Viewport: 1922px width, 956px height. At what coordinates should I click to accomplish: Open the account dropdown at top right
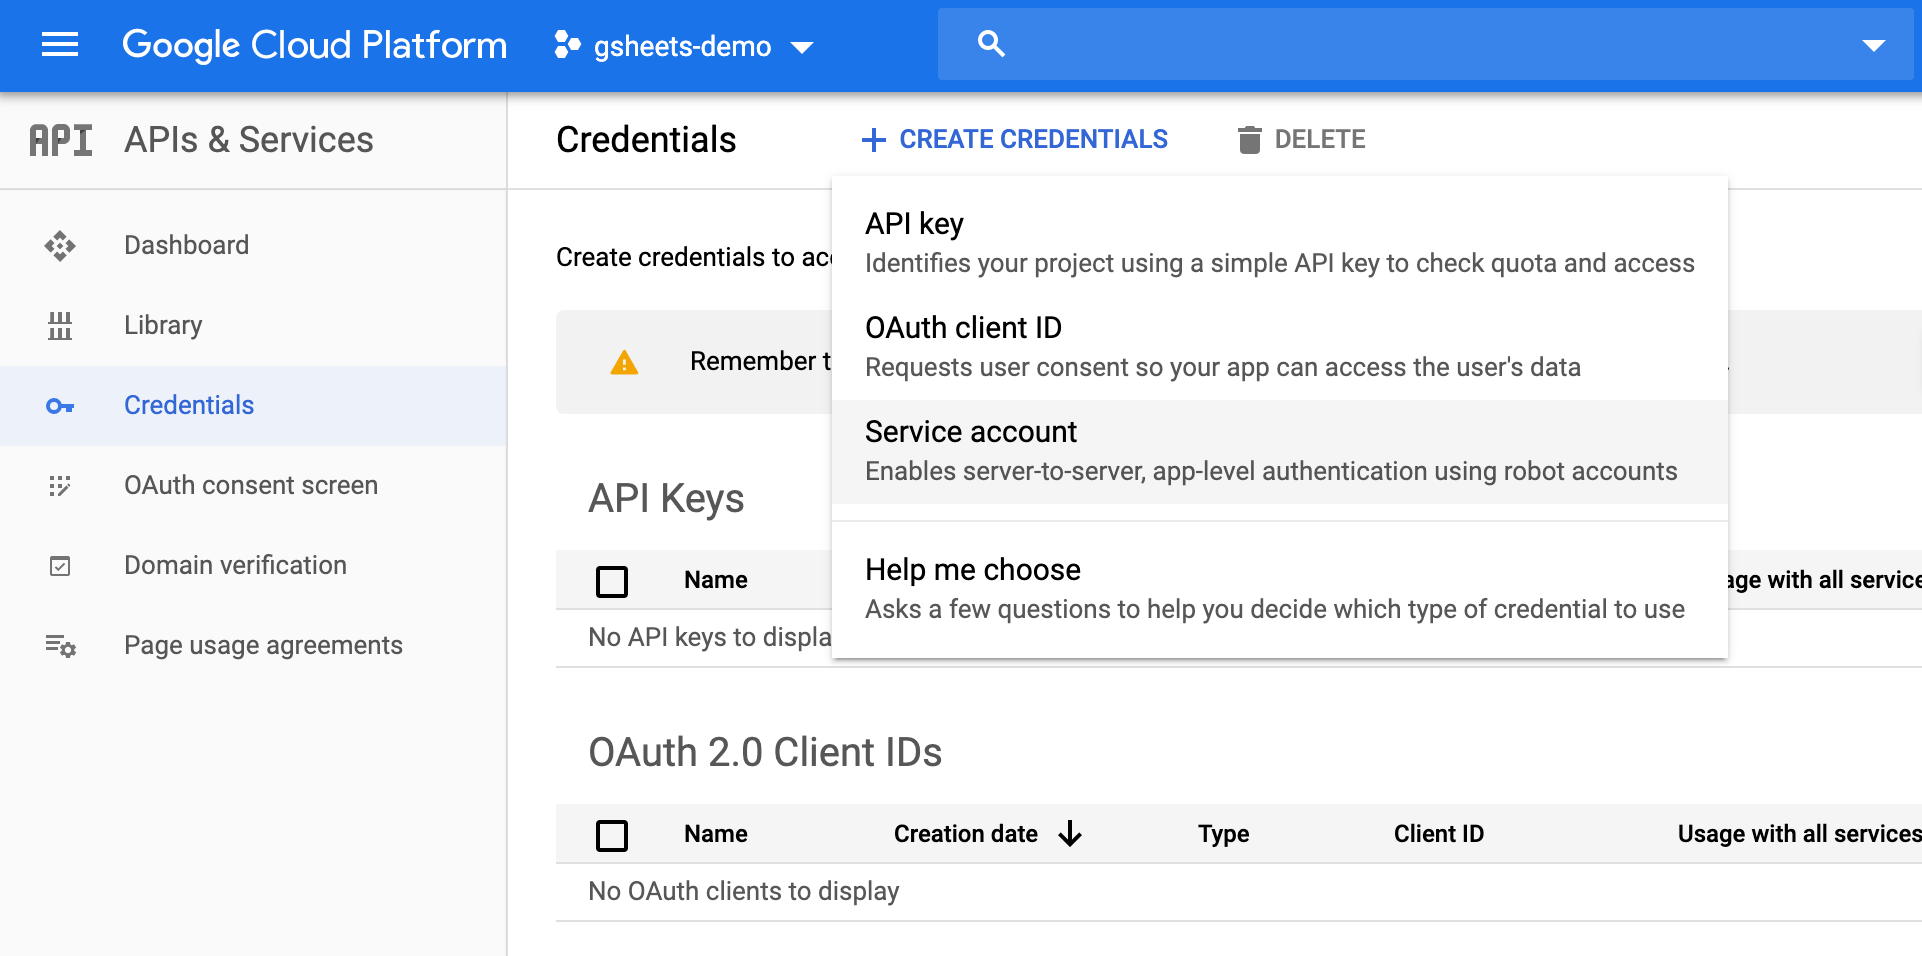click(x=1873, y=44)
